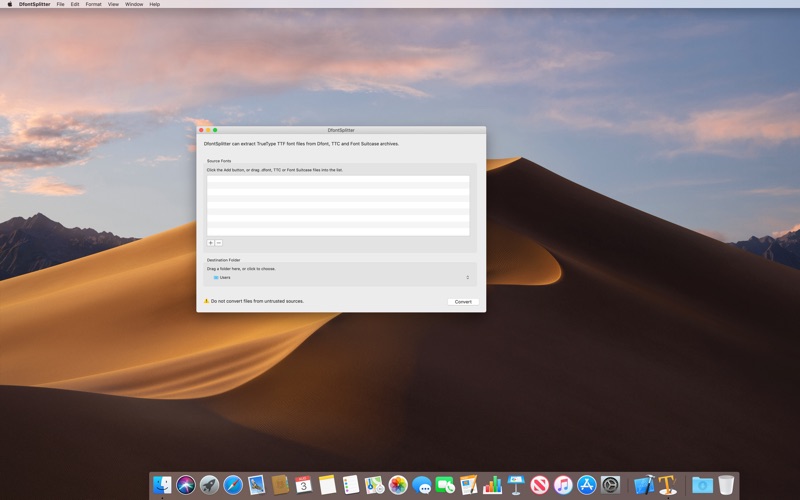
Task: Click inside the empty Source Fonts list
Action: pos(338,206)
